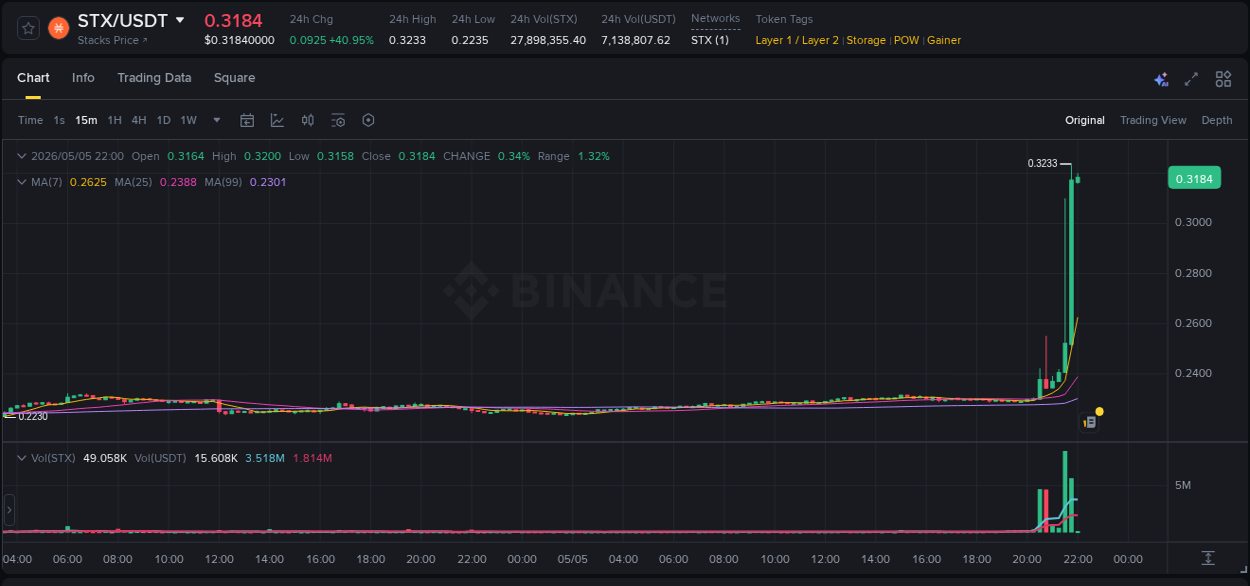Switch to the Chart tab
1250x586 pixels.
click(x=33, y=78)
